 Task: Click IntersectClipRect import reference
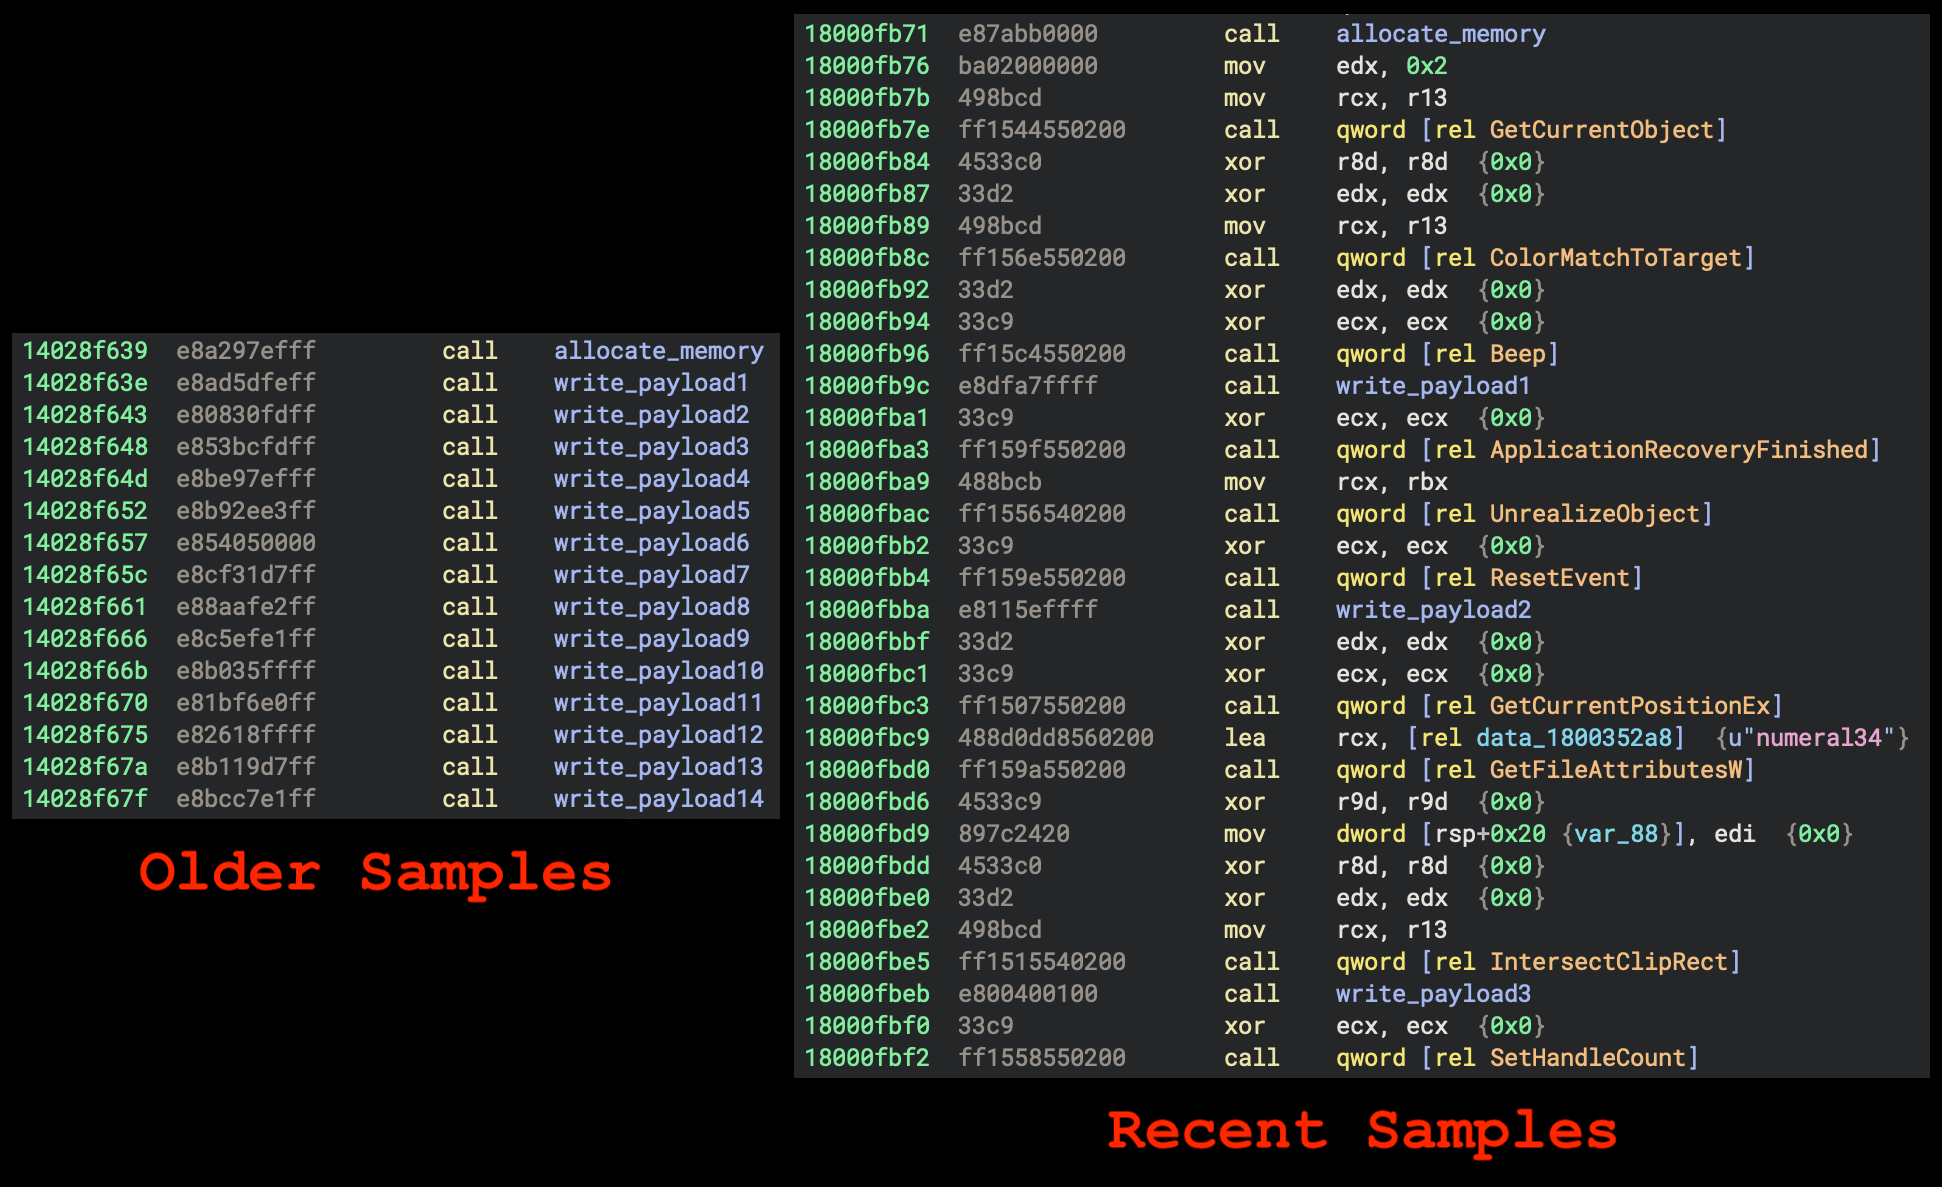tap(1608, 962)
